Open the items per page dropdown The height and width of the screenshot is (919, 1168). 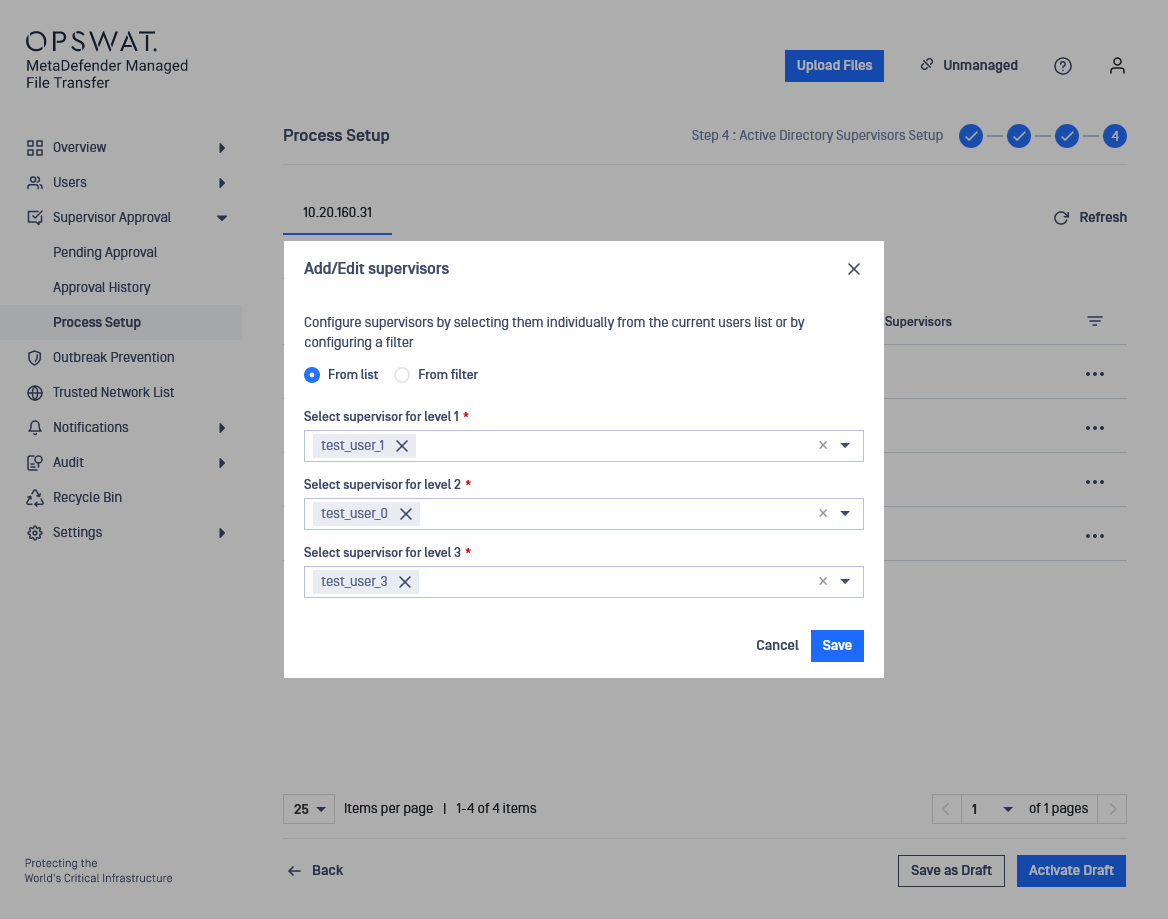(308, 809)
